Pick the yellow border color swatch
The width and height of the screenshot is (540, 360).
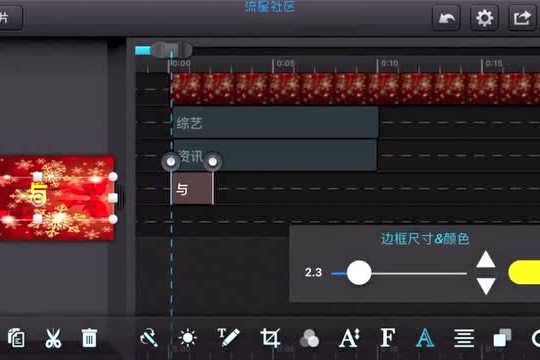click(524, 272)
